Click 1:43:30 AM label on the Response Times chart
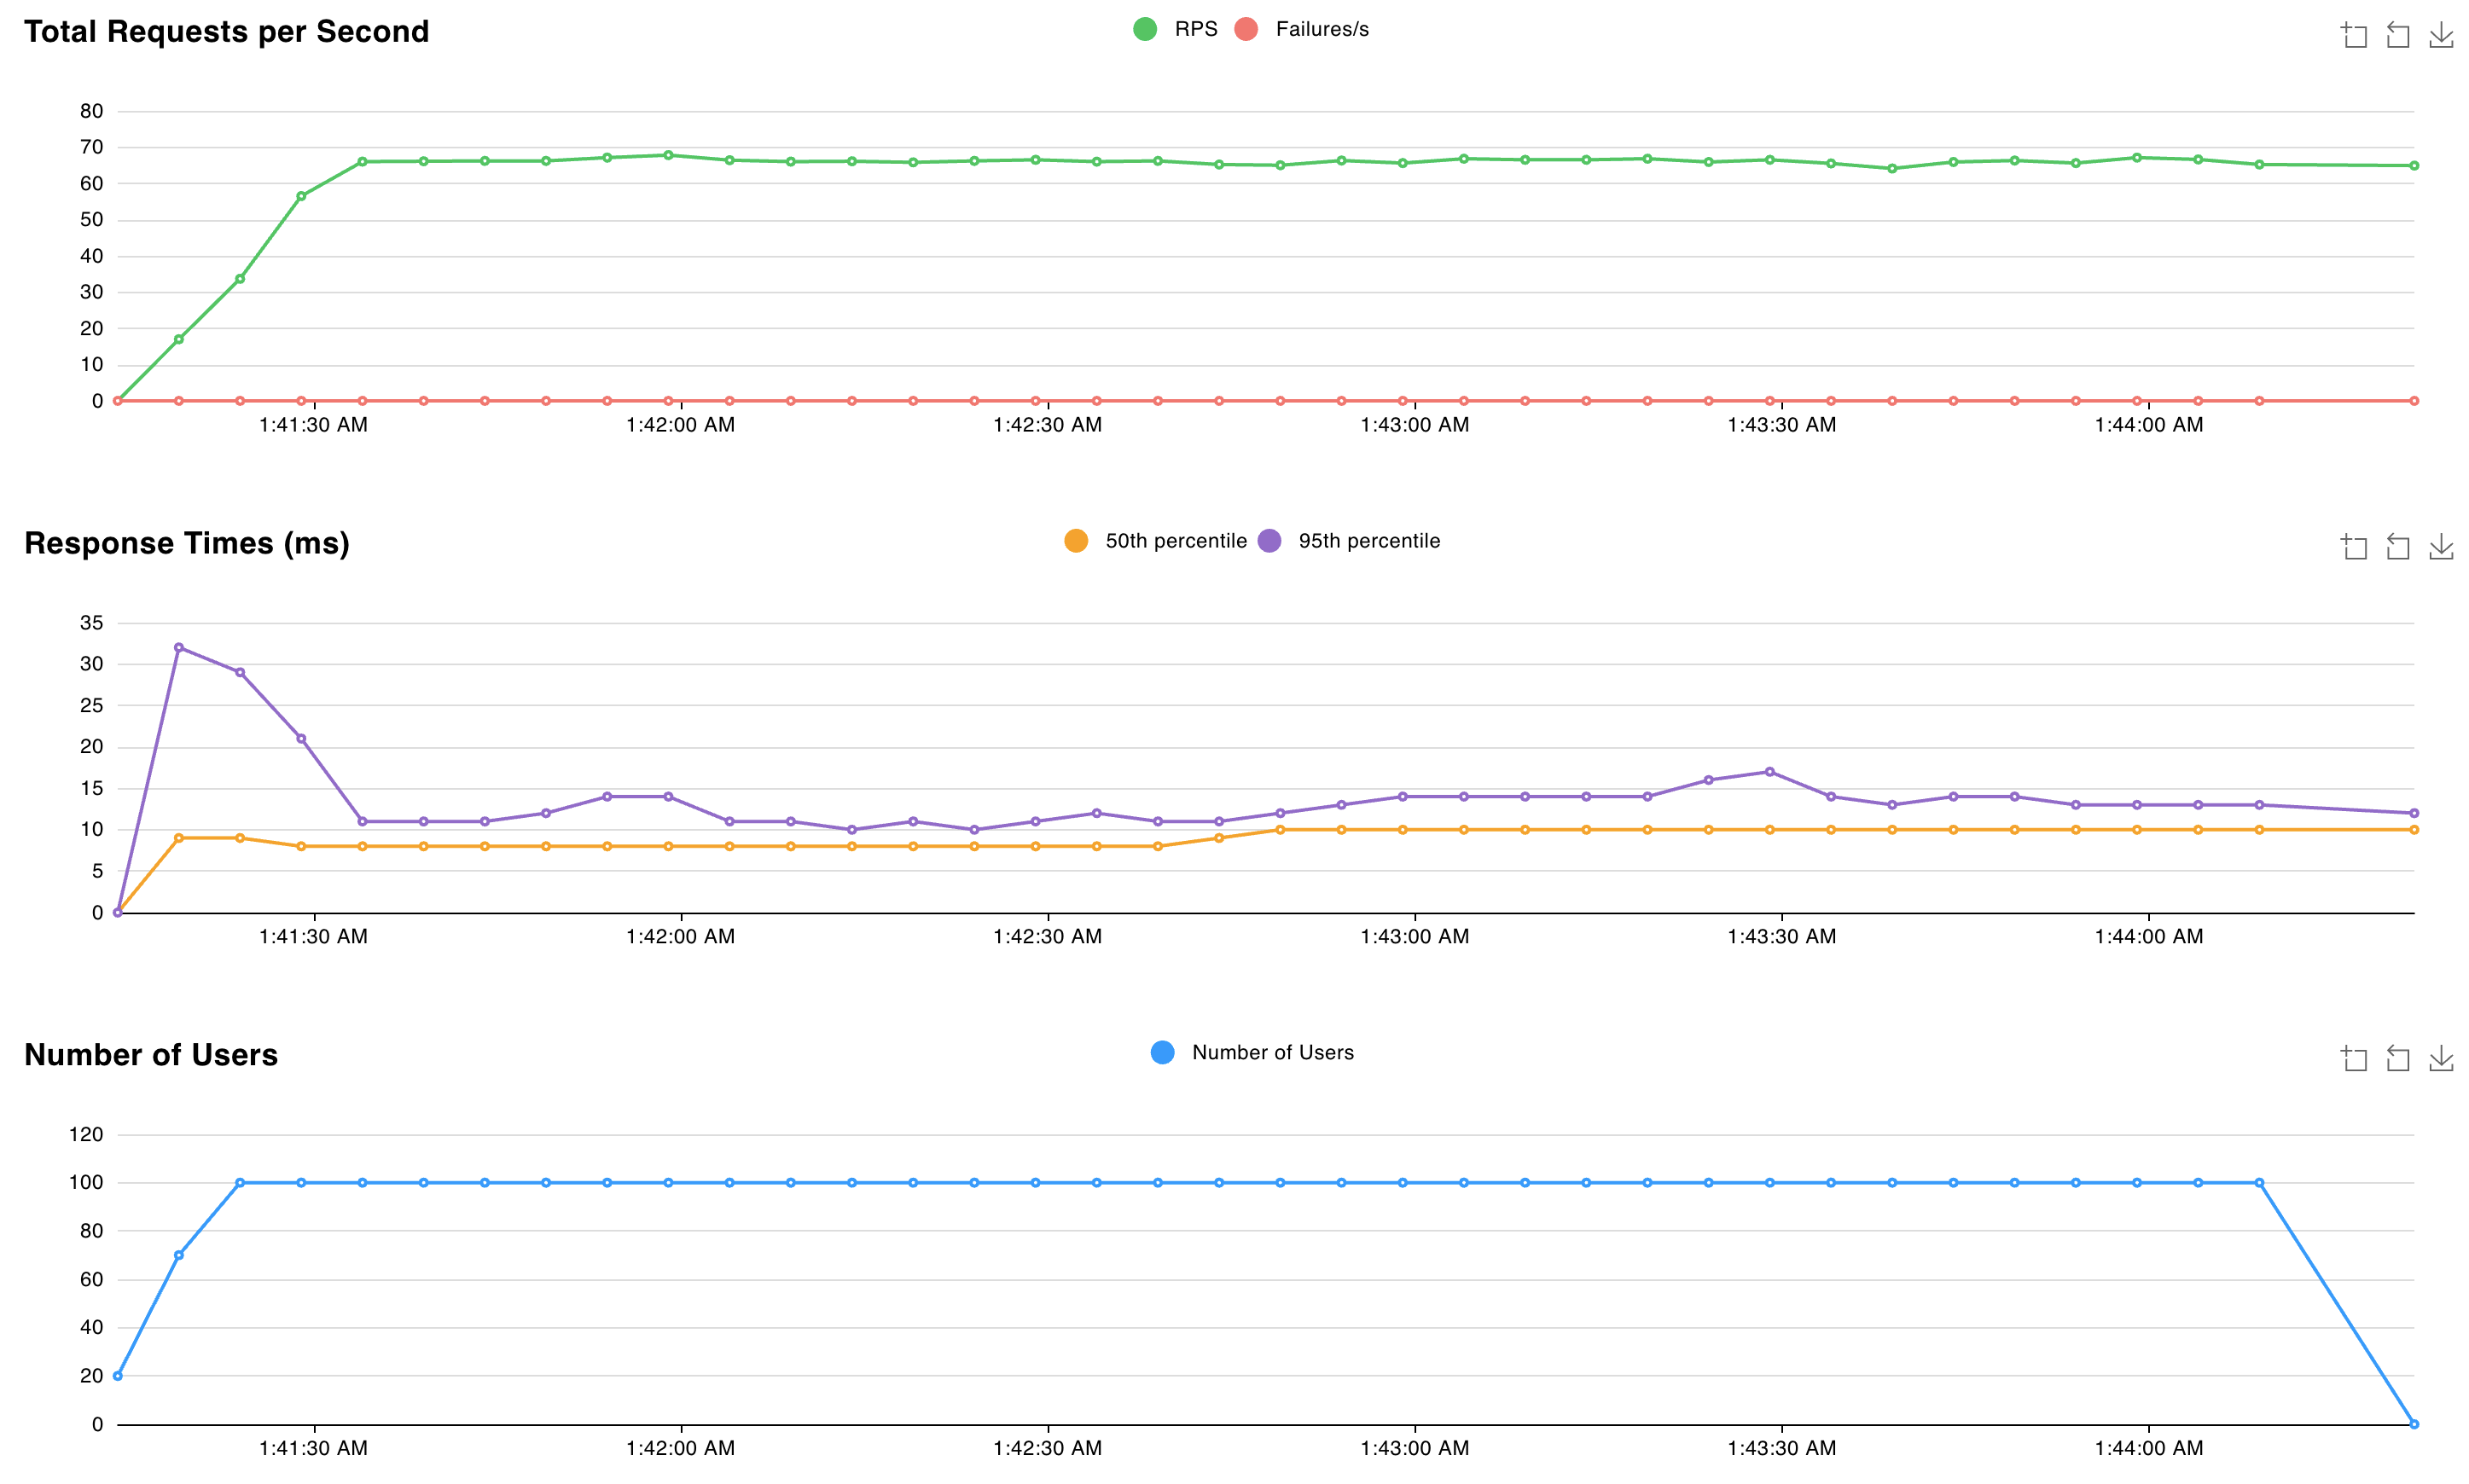Screen dimensions: 2469x1484 1781,937
